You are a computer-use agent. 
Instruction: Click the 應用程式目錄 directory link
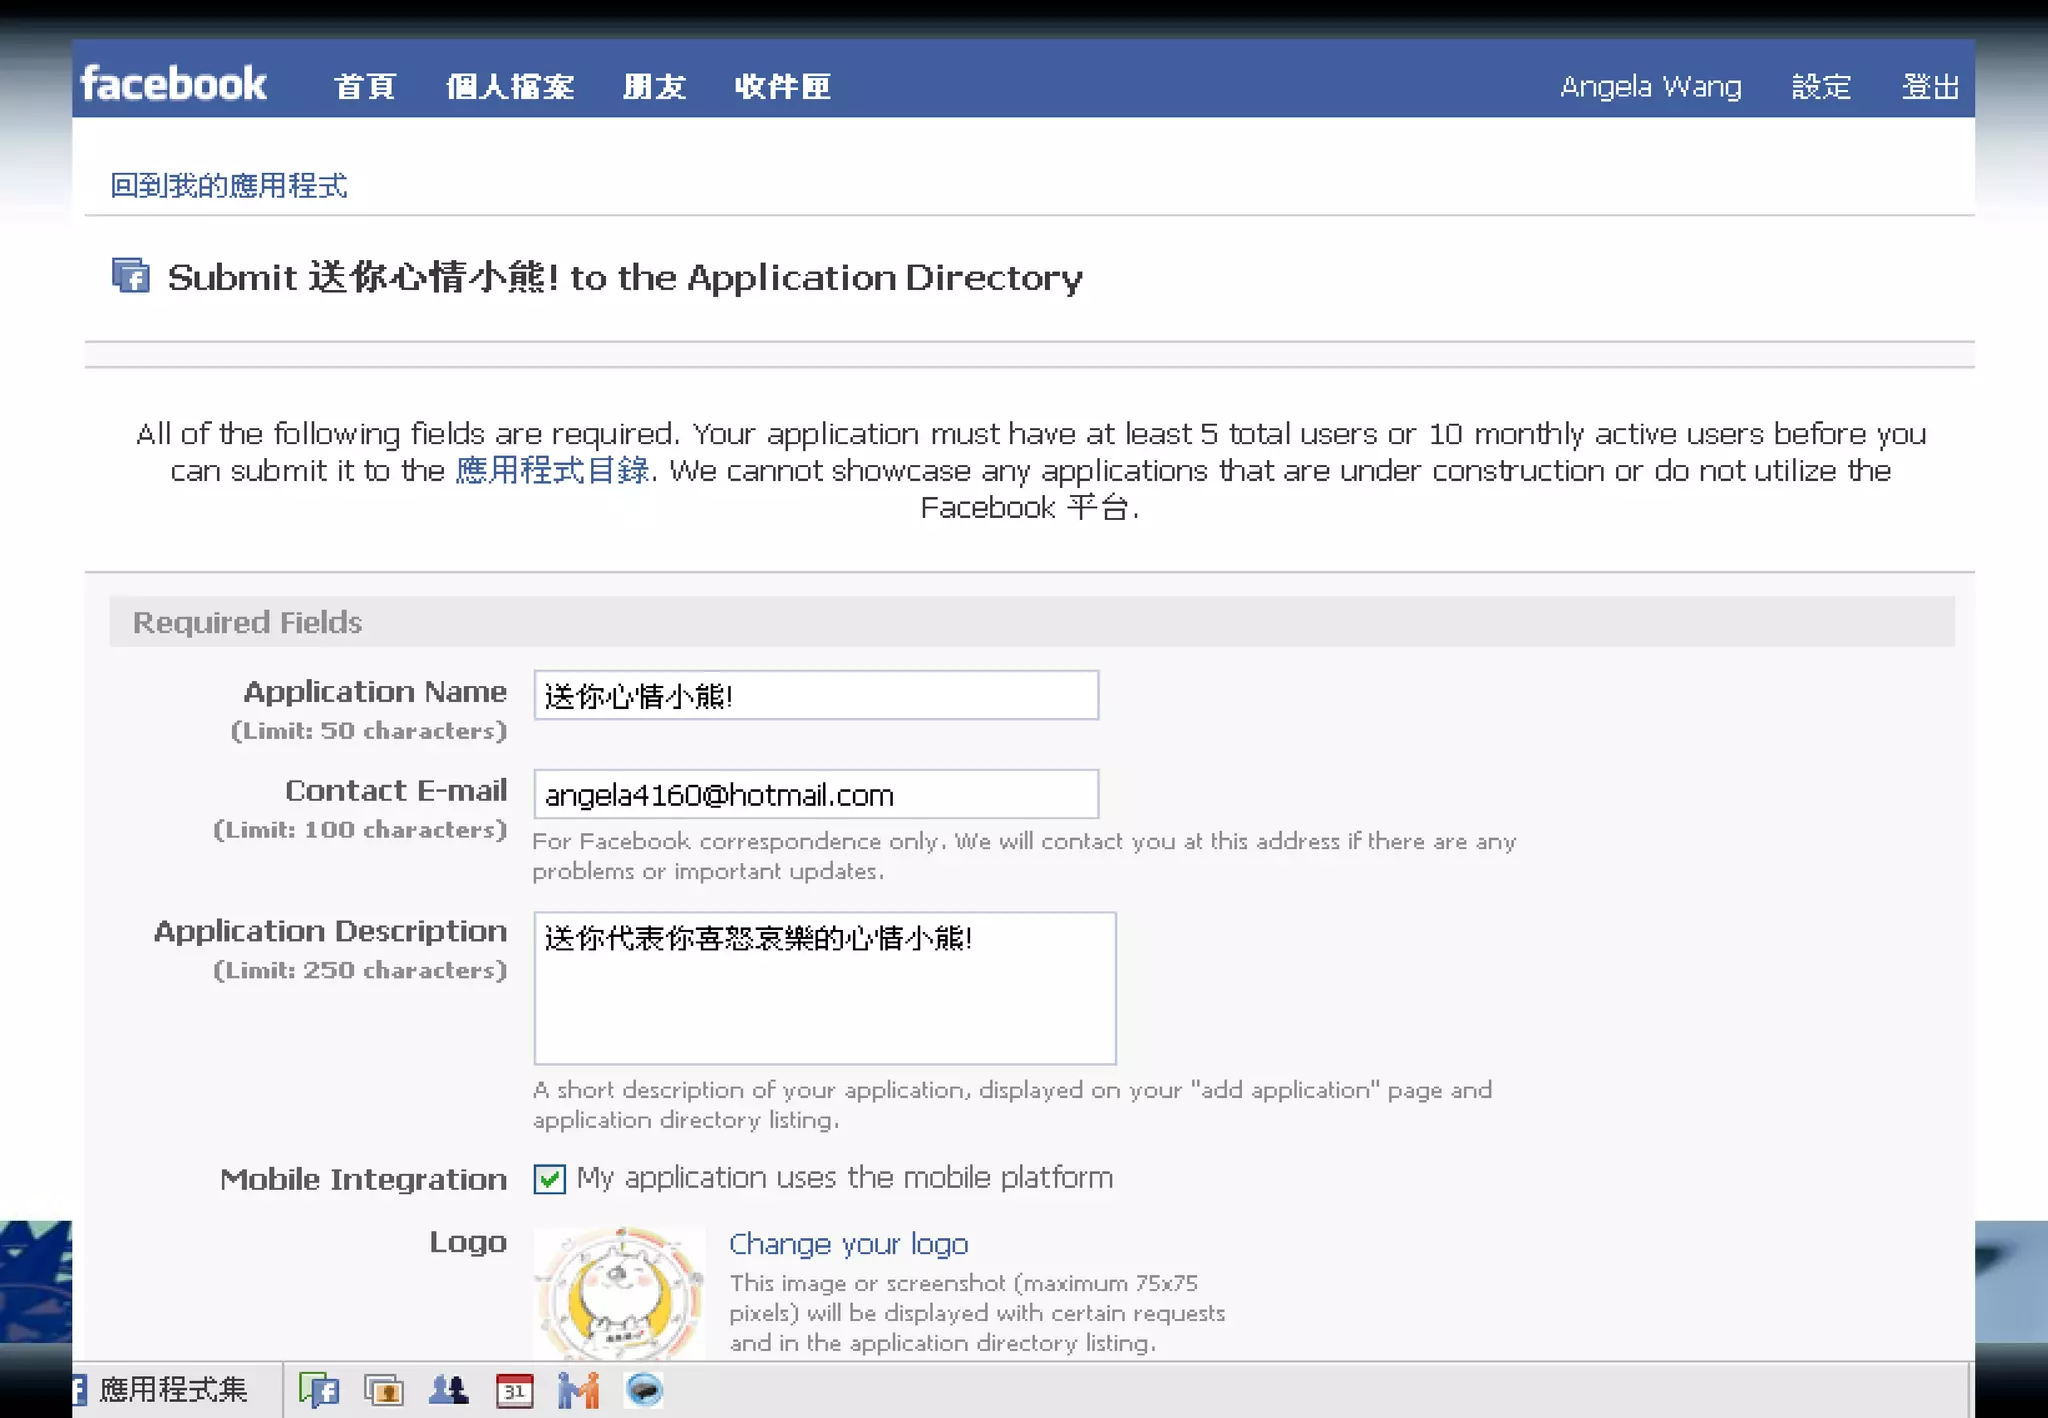552,470
